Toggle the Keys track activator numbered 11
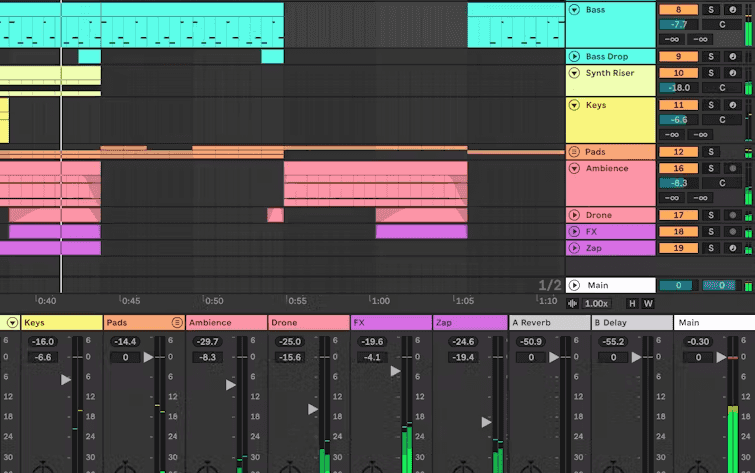755x473 pixels. click(x=678, y=105)
